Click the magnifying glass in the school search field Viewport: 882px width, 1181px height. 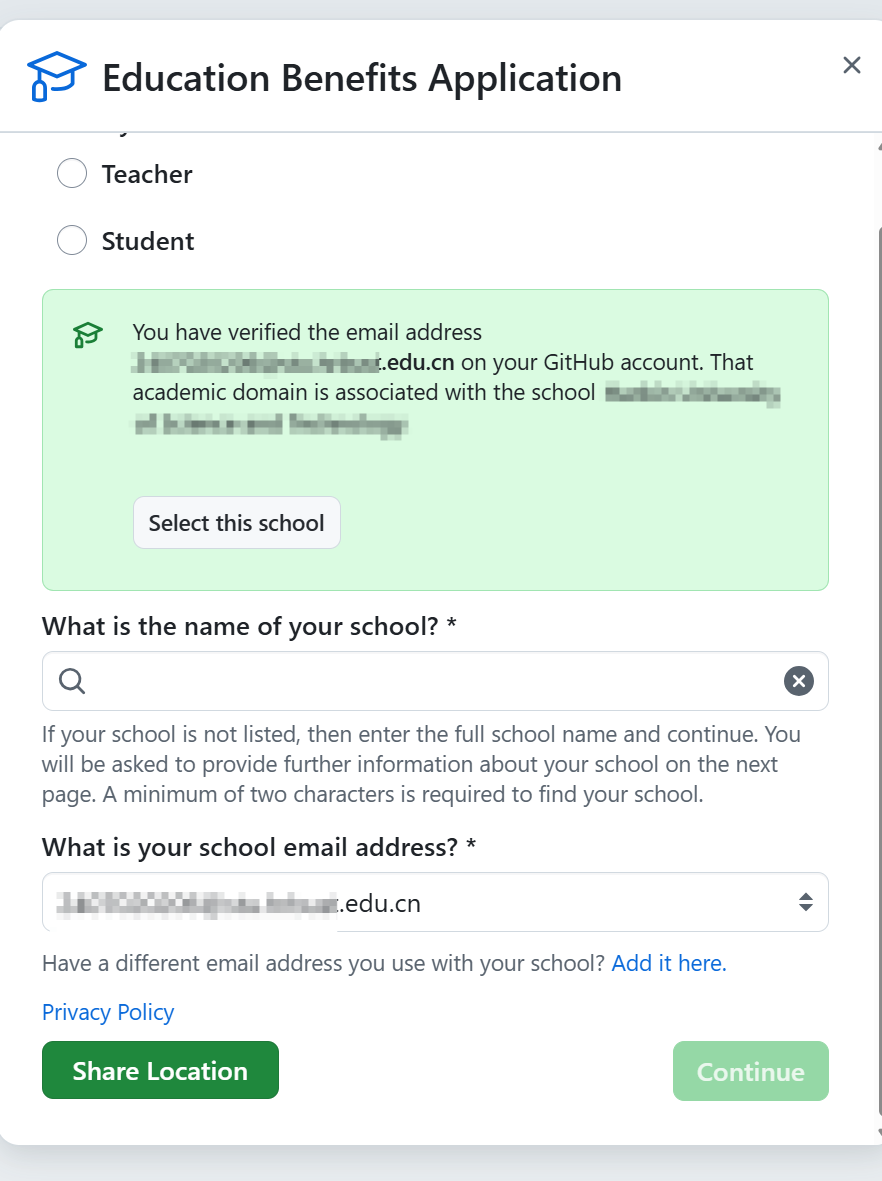(70, 681)
